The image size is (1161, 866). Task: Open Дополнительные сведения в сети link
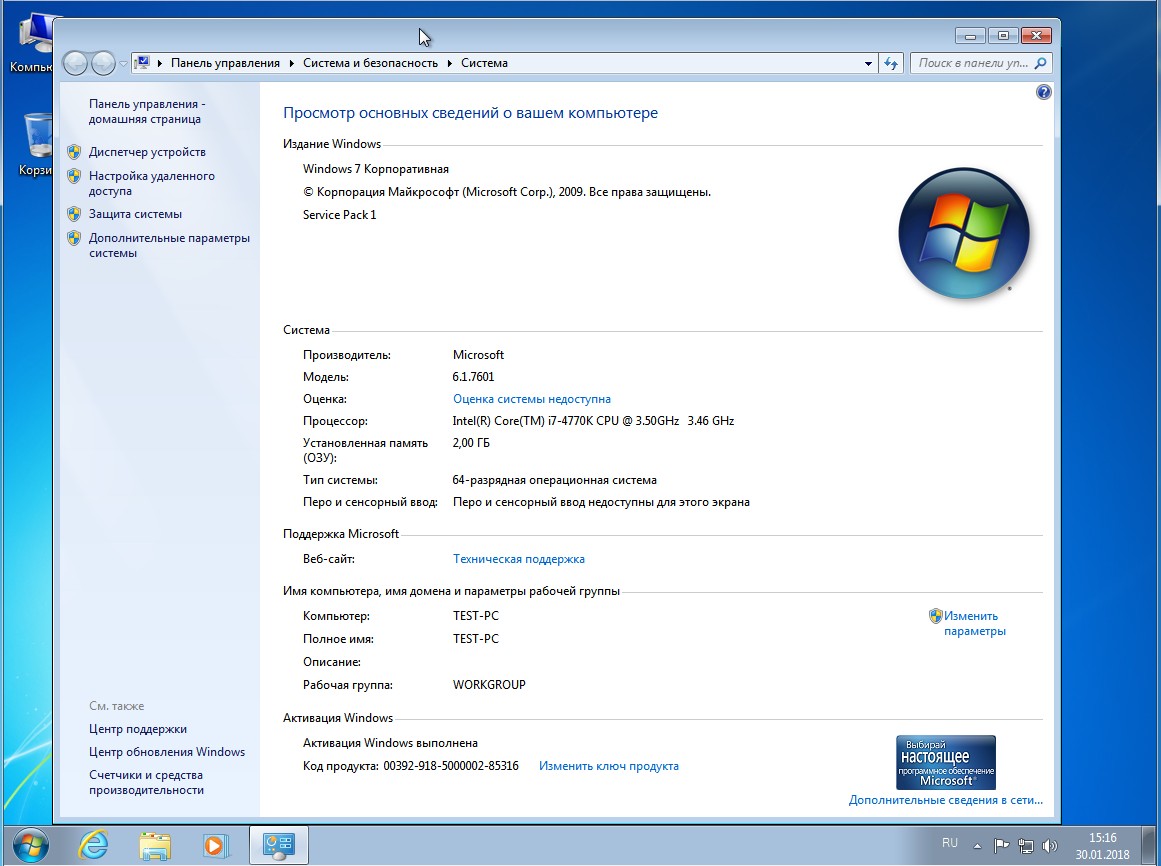coord(946,800)
